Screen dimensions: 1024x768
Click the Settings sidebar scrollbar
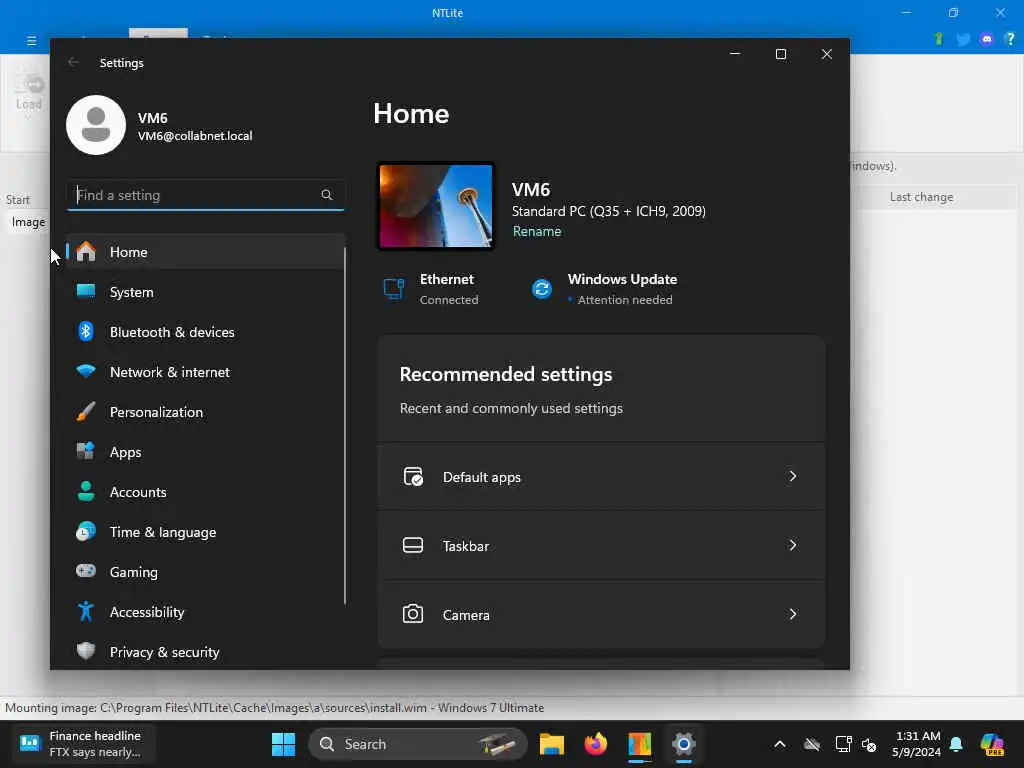point(345,426)
